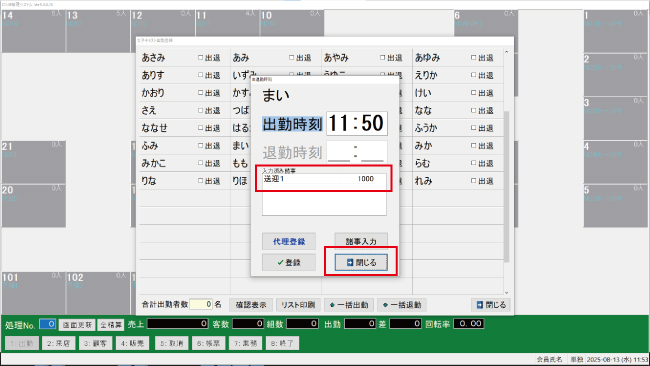Close the まい attendance time dialog

pos(361,262)
